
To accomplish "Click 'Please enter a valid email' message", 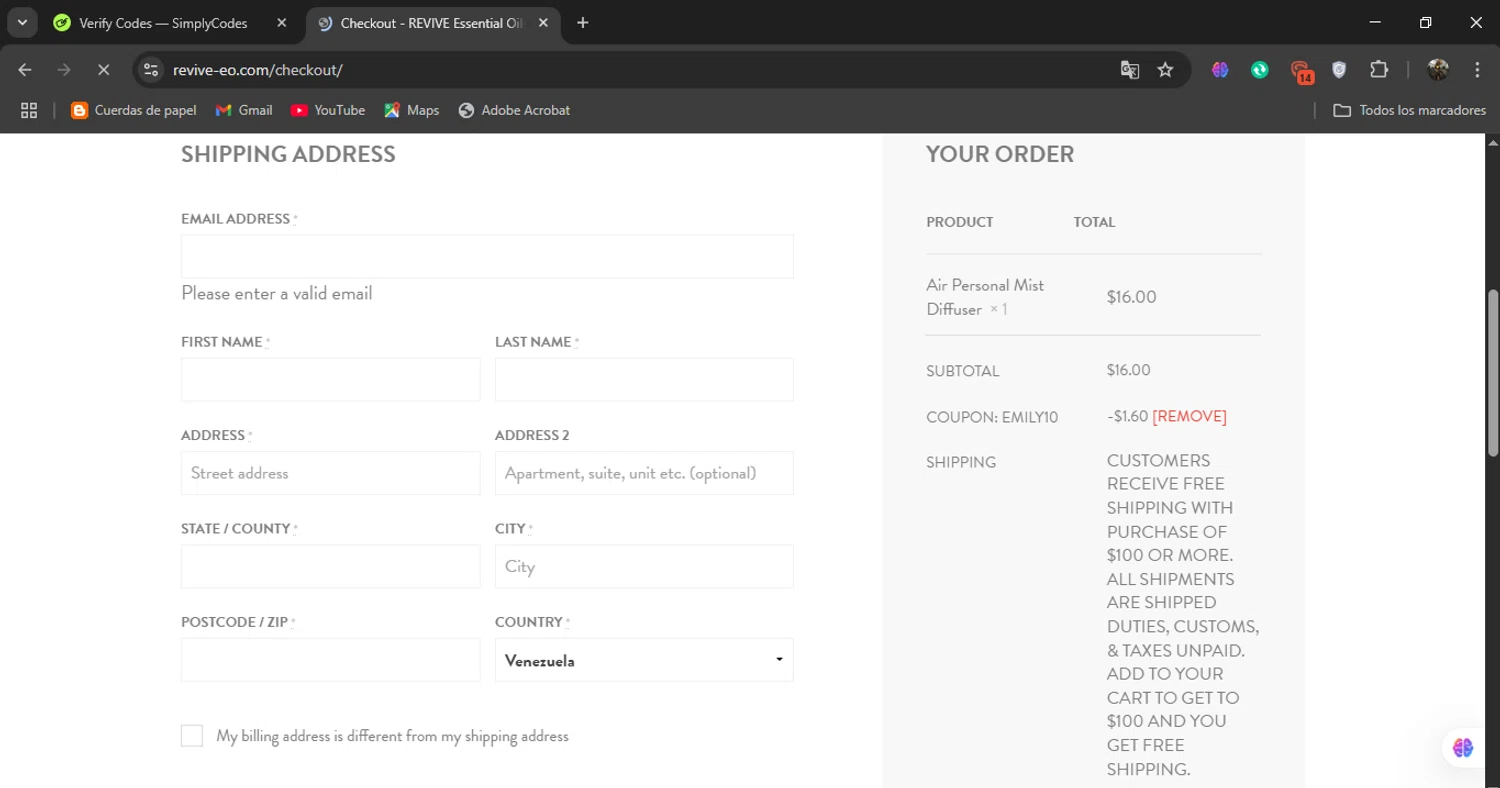I will point(277,293).
